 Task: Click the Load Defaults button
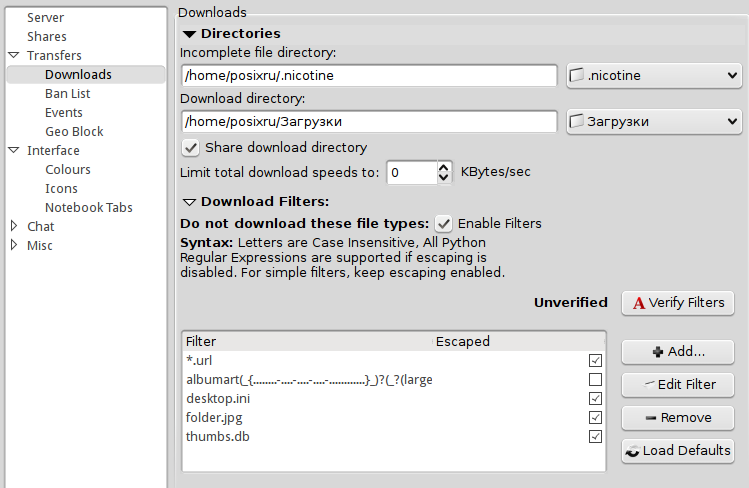pos(678,451)
